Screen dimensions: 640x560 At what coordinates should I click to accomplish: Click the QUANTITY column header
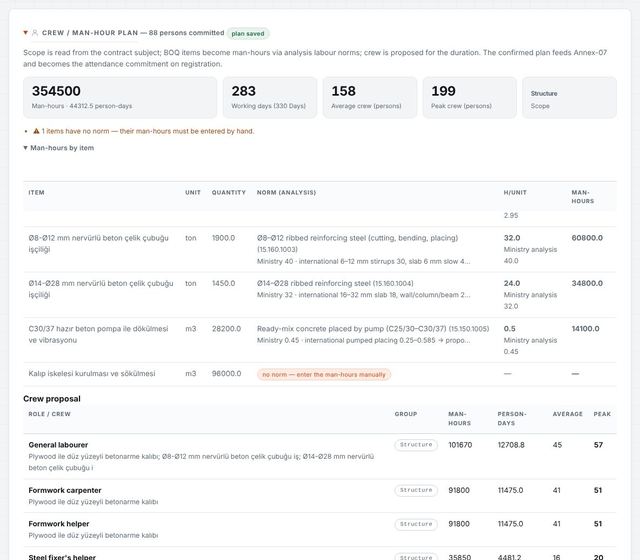229,192
